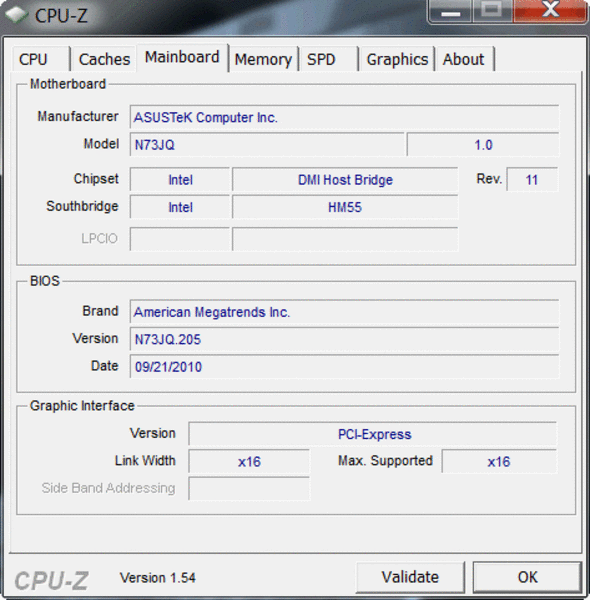590x600 pixels.
Task: Click the Link Width label
Action: (145, 461)
